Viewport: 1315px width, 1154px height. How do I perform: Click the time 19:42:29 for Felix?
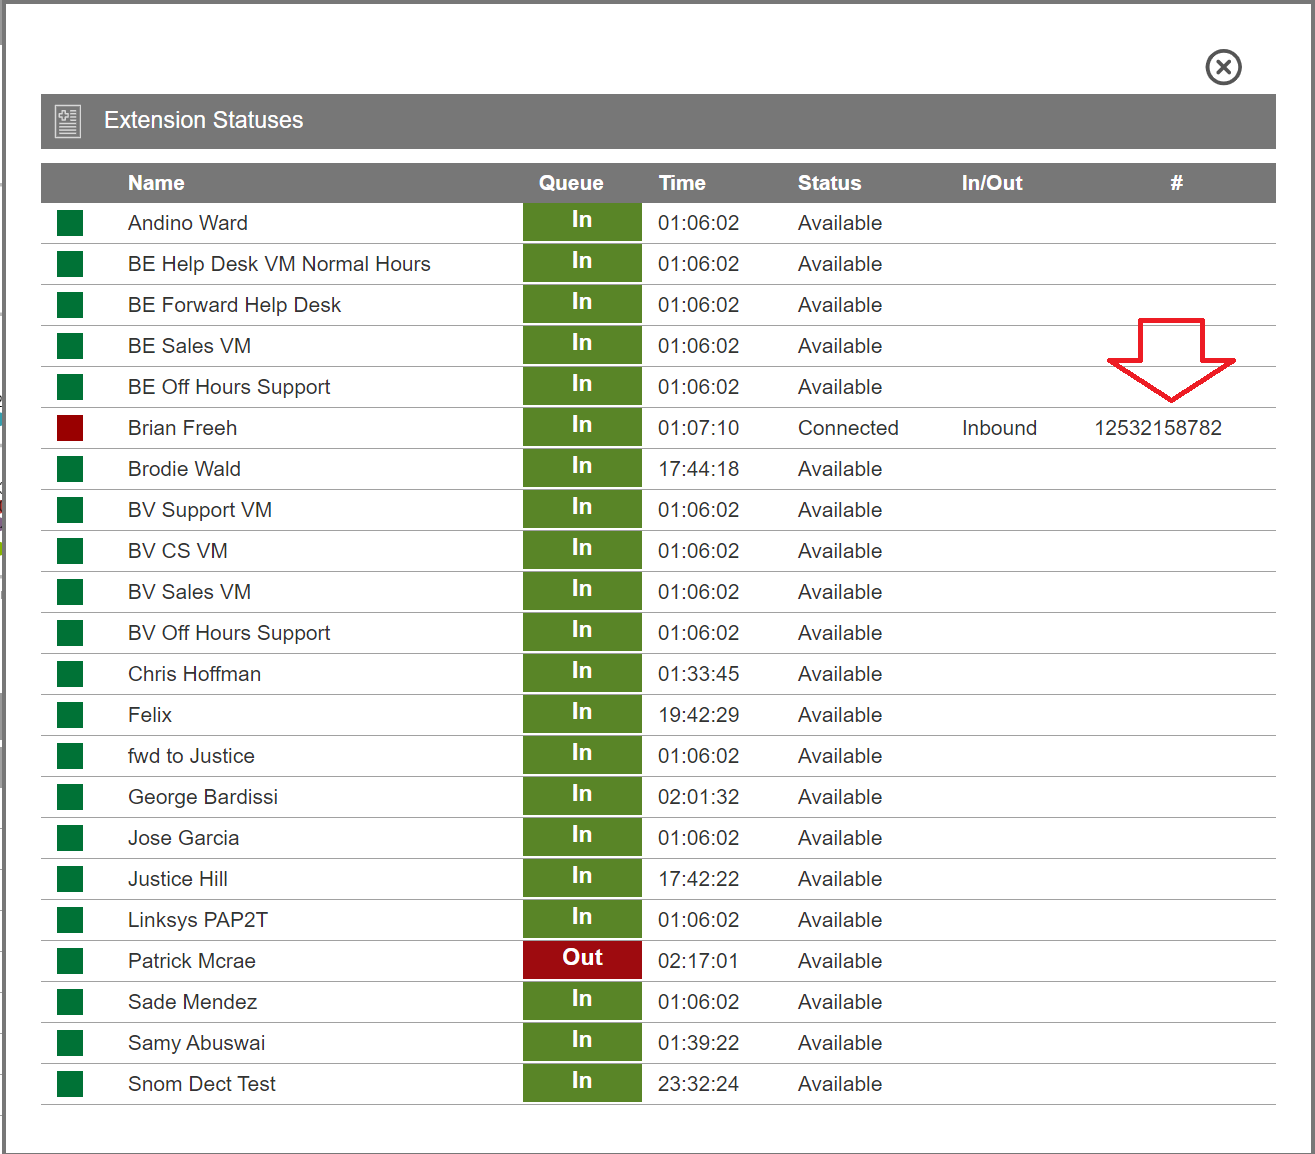pyautogui.click(x=698, y=715)
